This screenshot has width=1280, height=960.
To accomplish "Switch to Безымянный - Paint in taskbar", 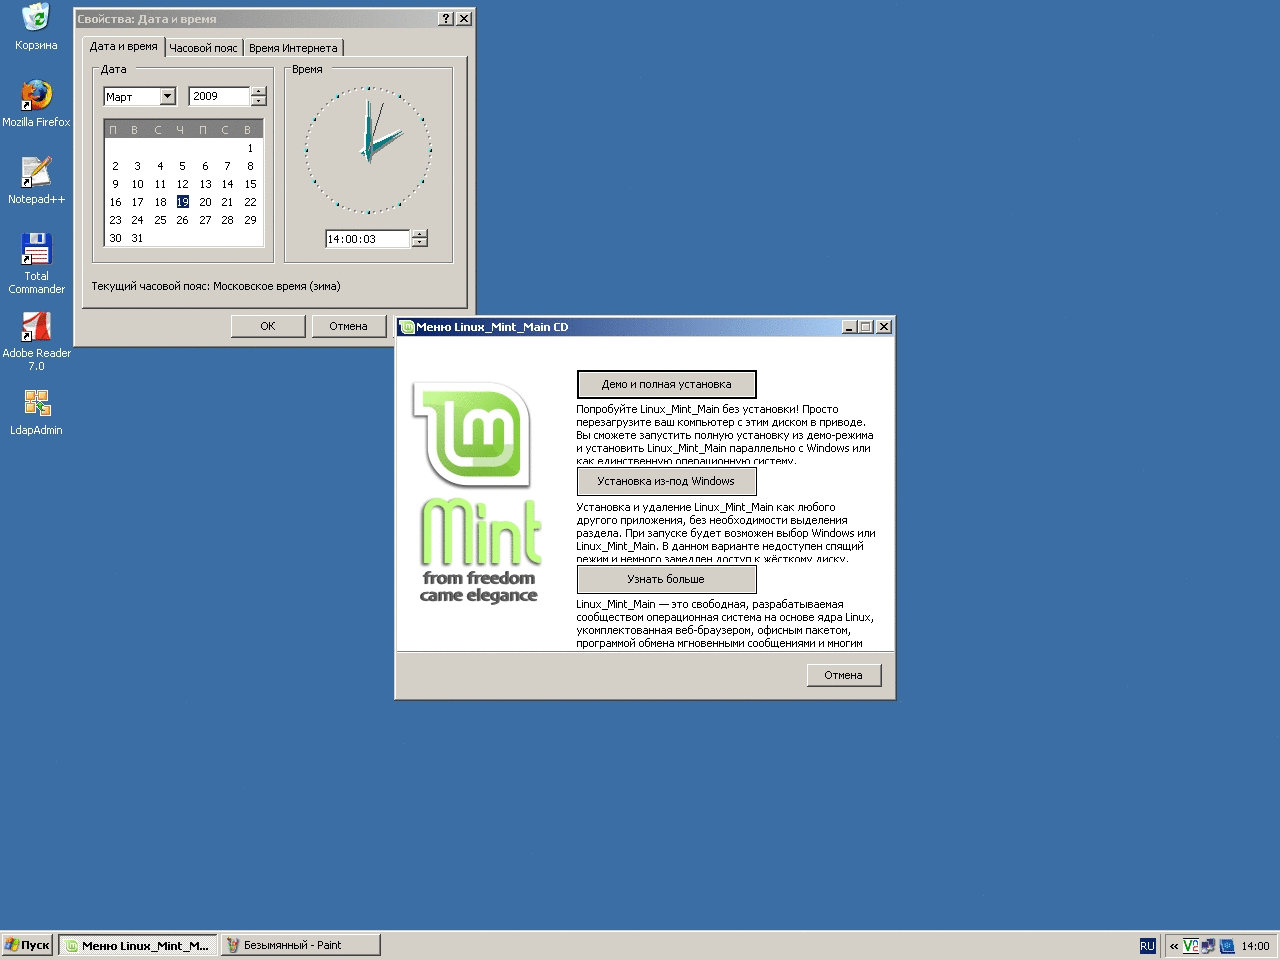I will (300, 945).
